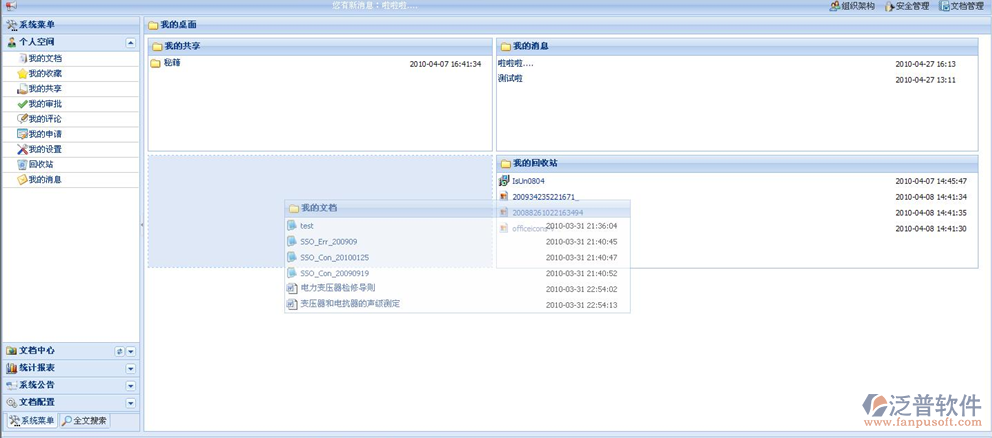The image size is (992, 438).
Task: Open the test document
Action: [x=307, y=226]
